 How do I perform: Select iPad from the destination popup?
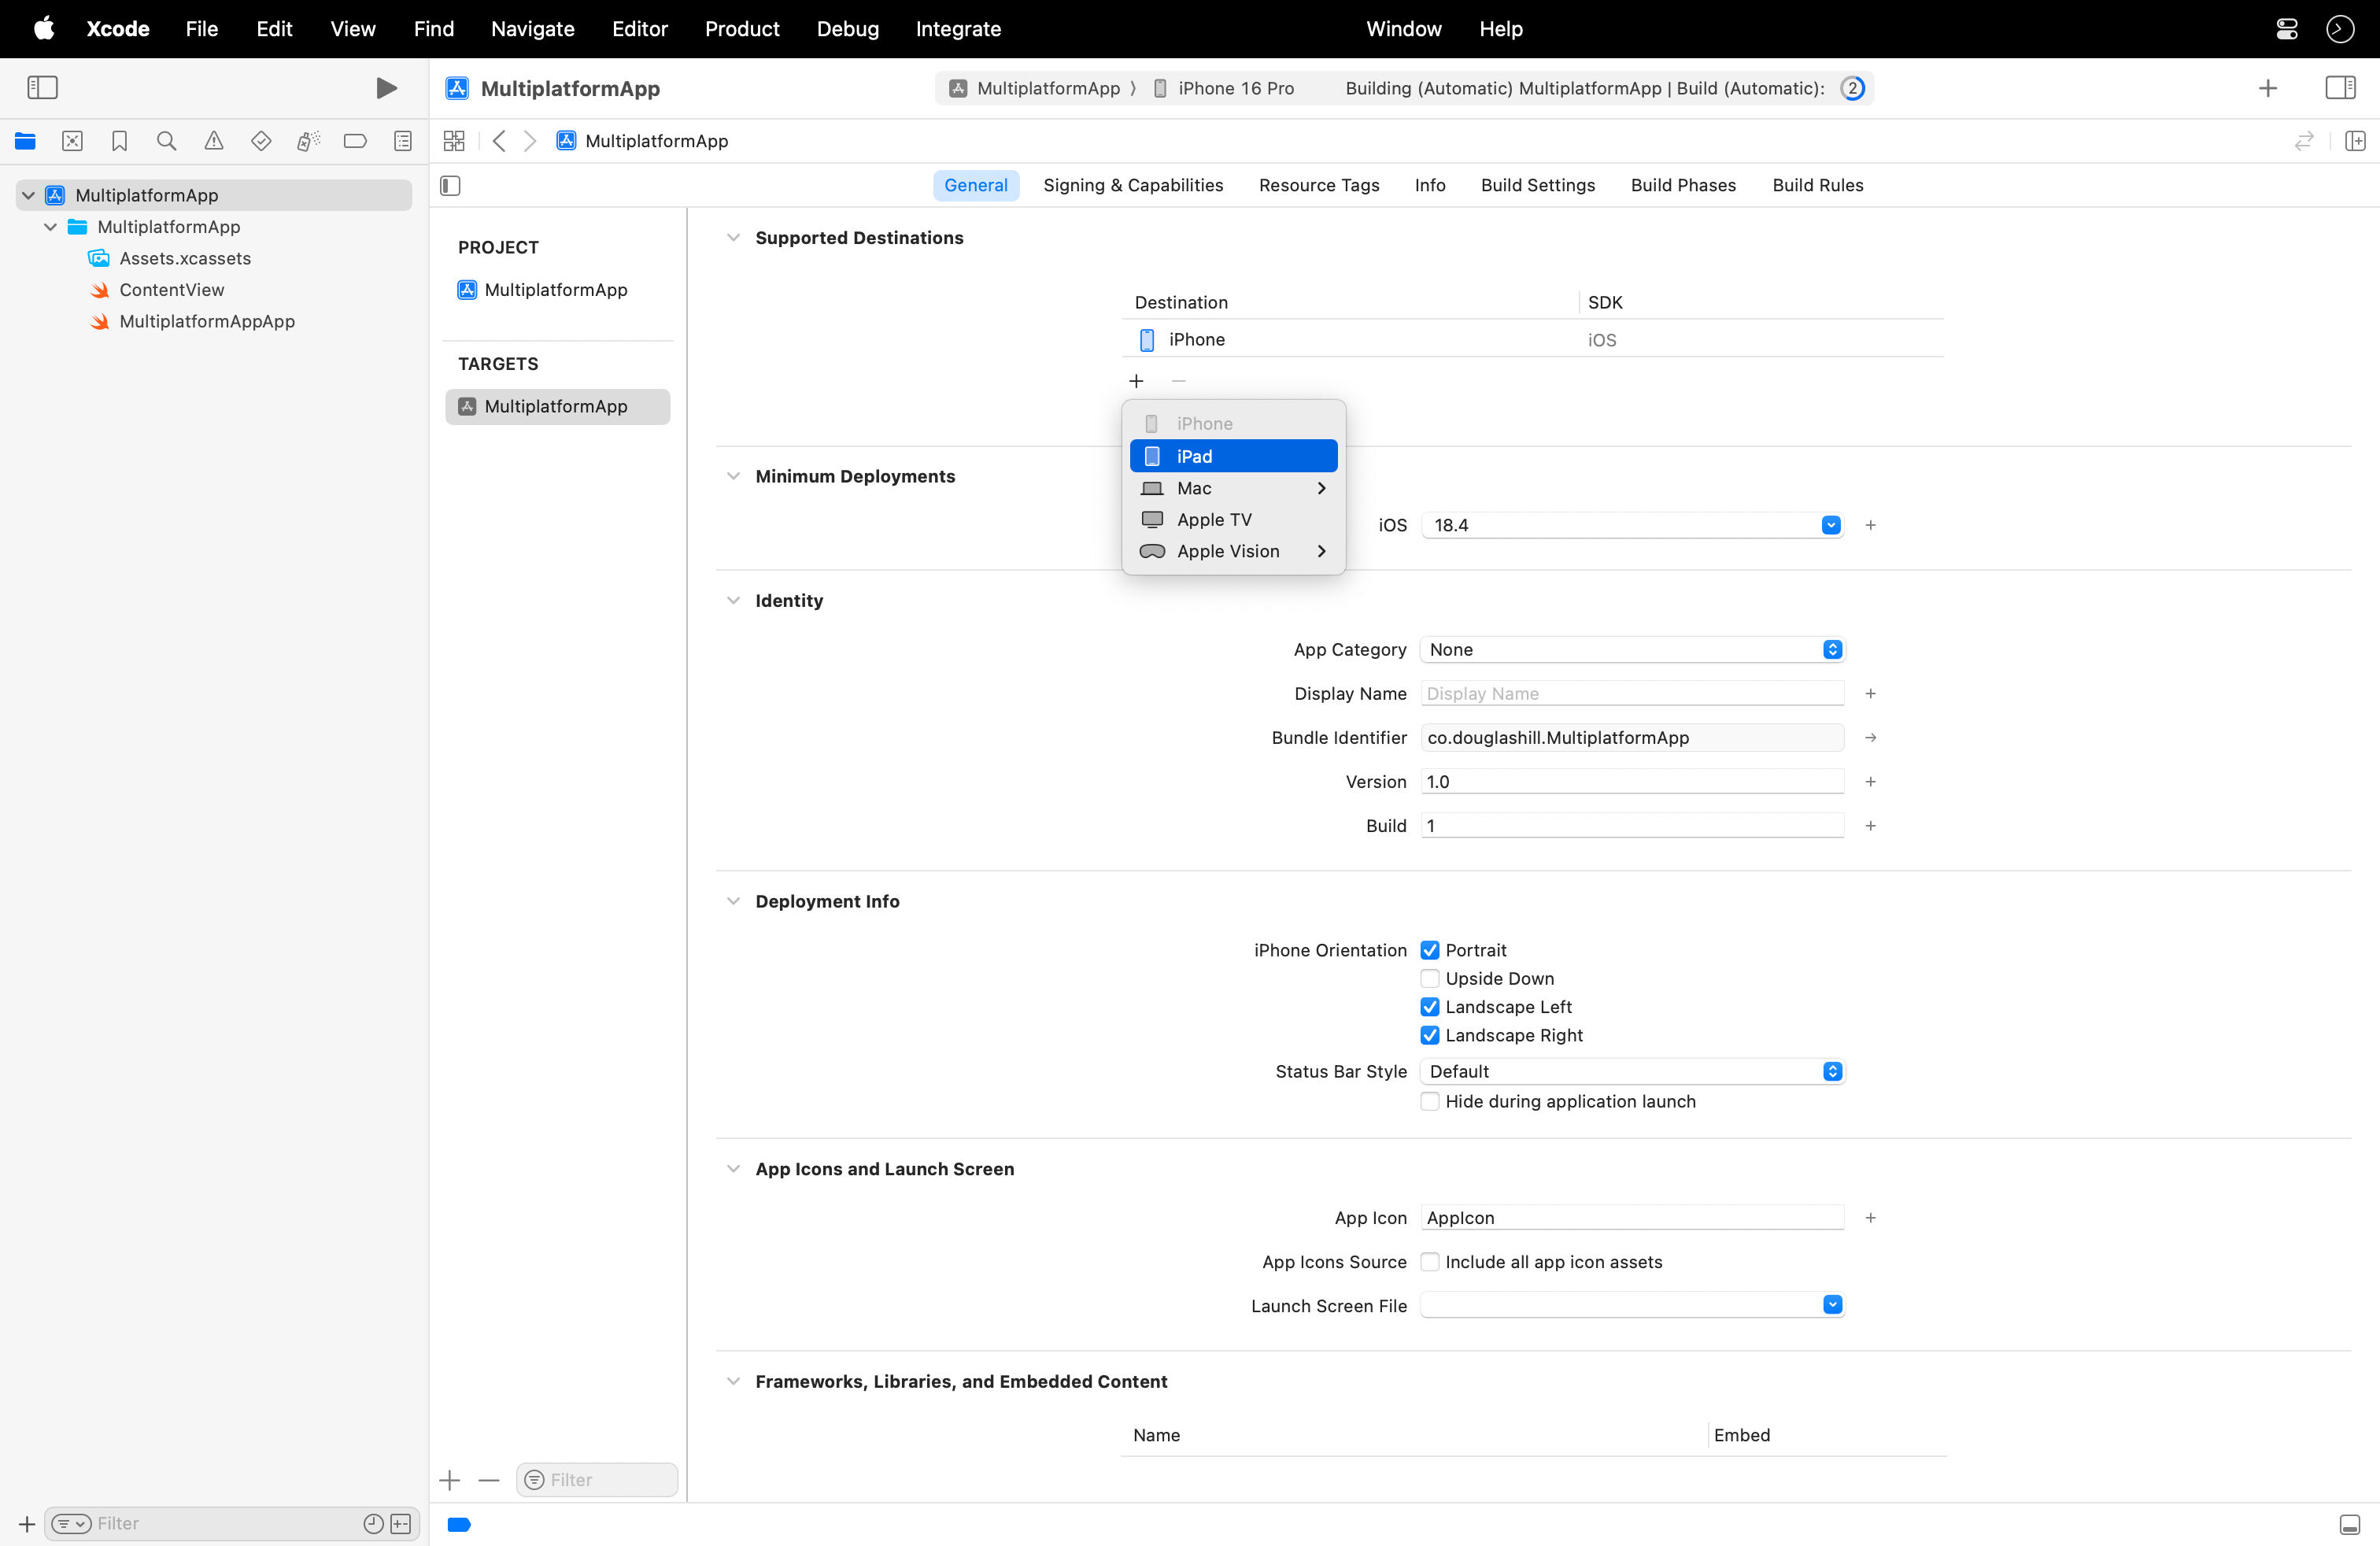pyautogui.click(x=1233, y=456)
